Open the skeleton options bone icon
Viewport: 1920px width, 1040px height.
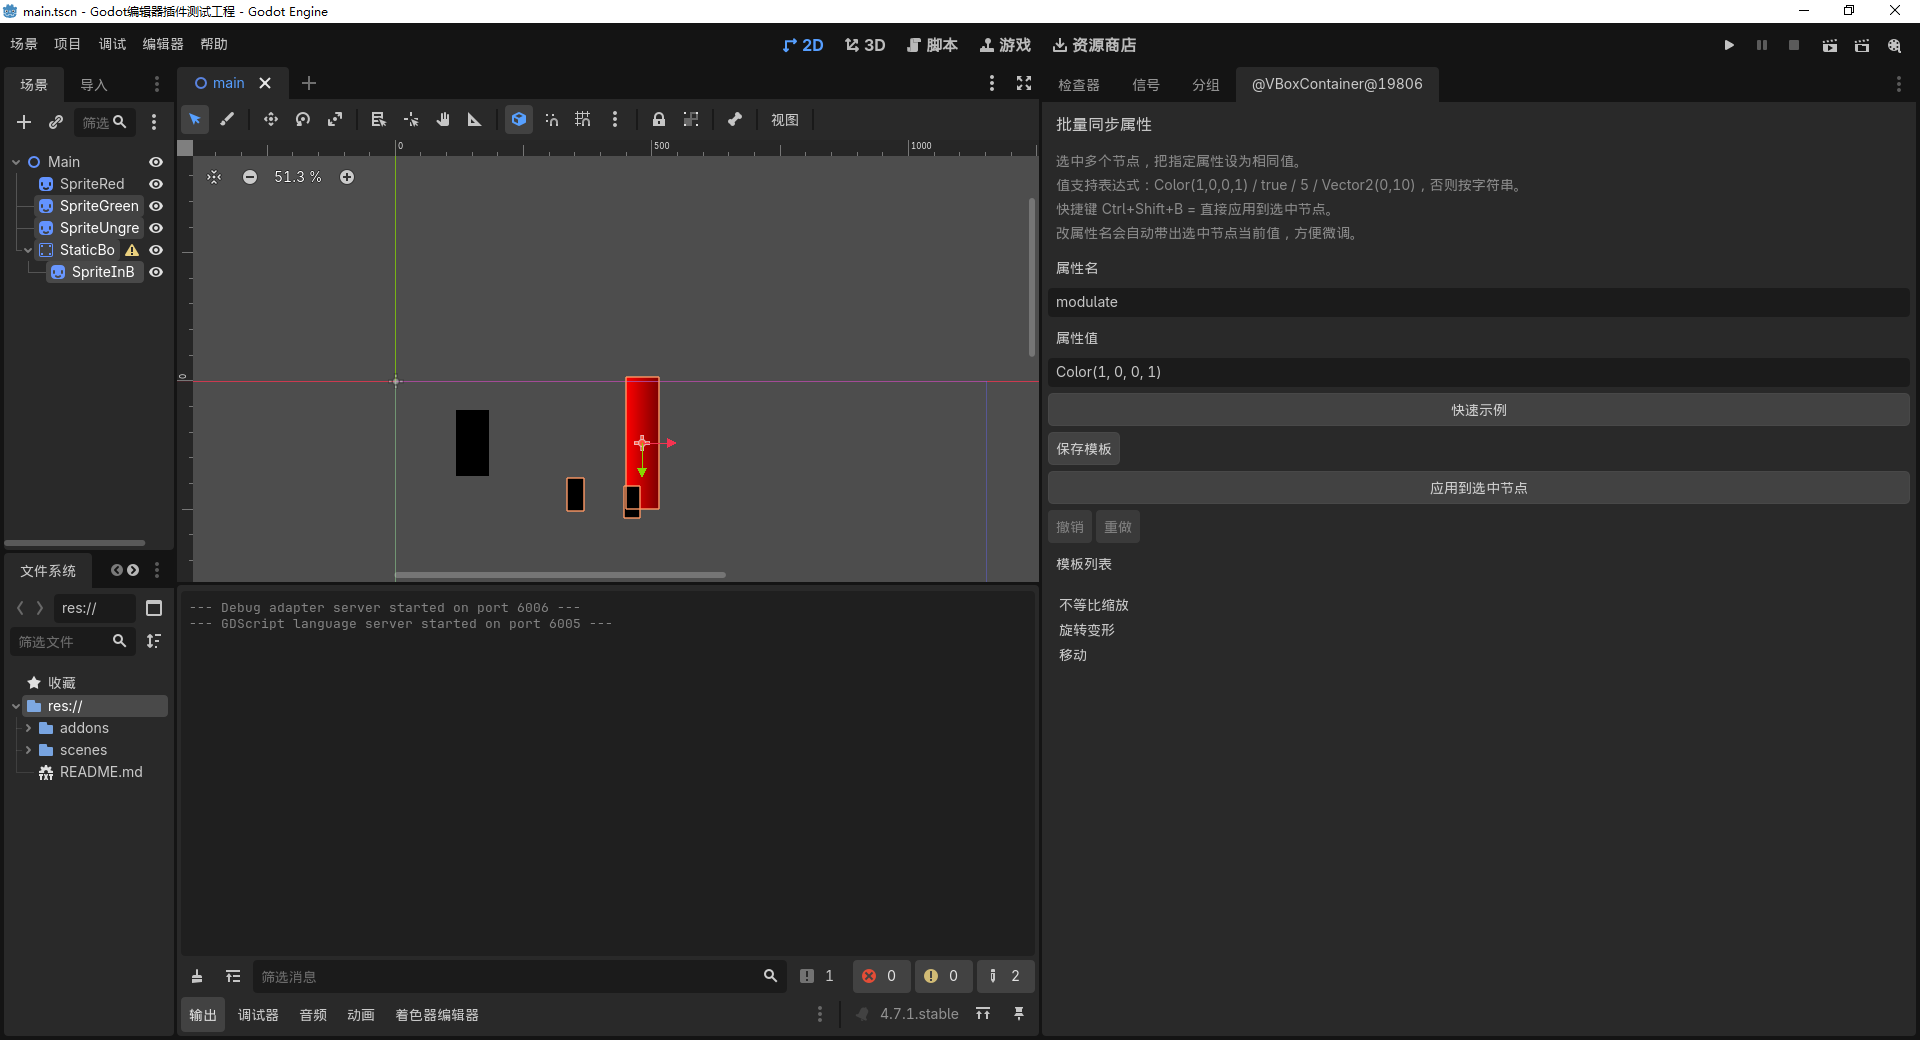735,120
